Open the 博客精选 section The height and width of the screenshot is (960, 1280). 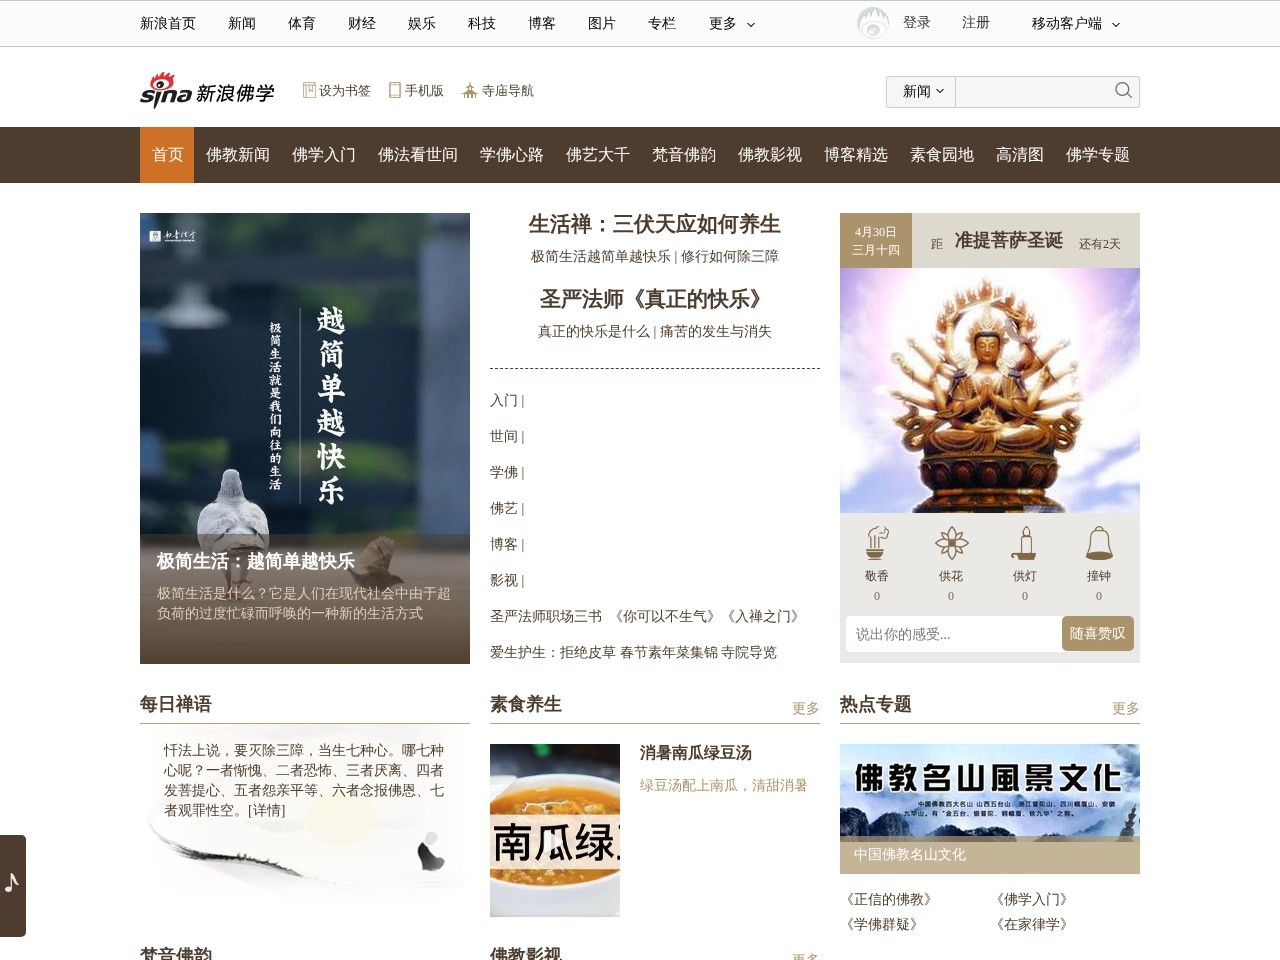856,155
